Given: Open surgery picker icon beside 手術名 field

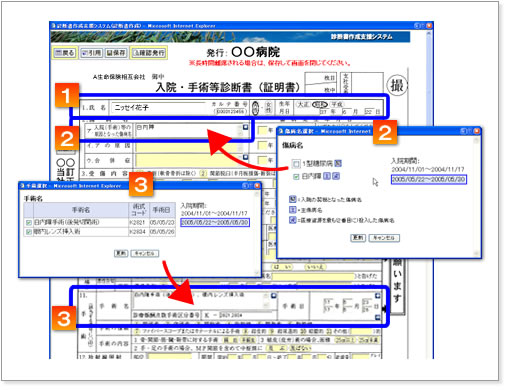Looking at the screenshot, I should point(274,295).
